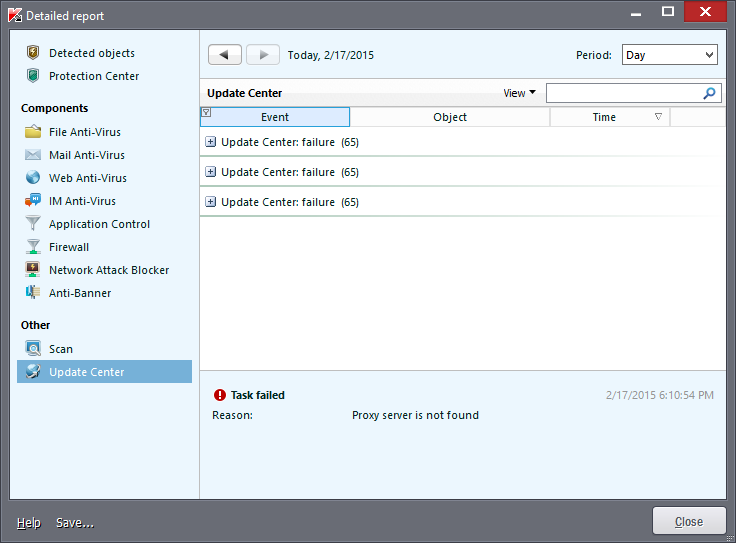
Task: Expand first Update Center failure row
Action: 211,142
